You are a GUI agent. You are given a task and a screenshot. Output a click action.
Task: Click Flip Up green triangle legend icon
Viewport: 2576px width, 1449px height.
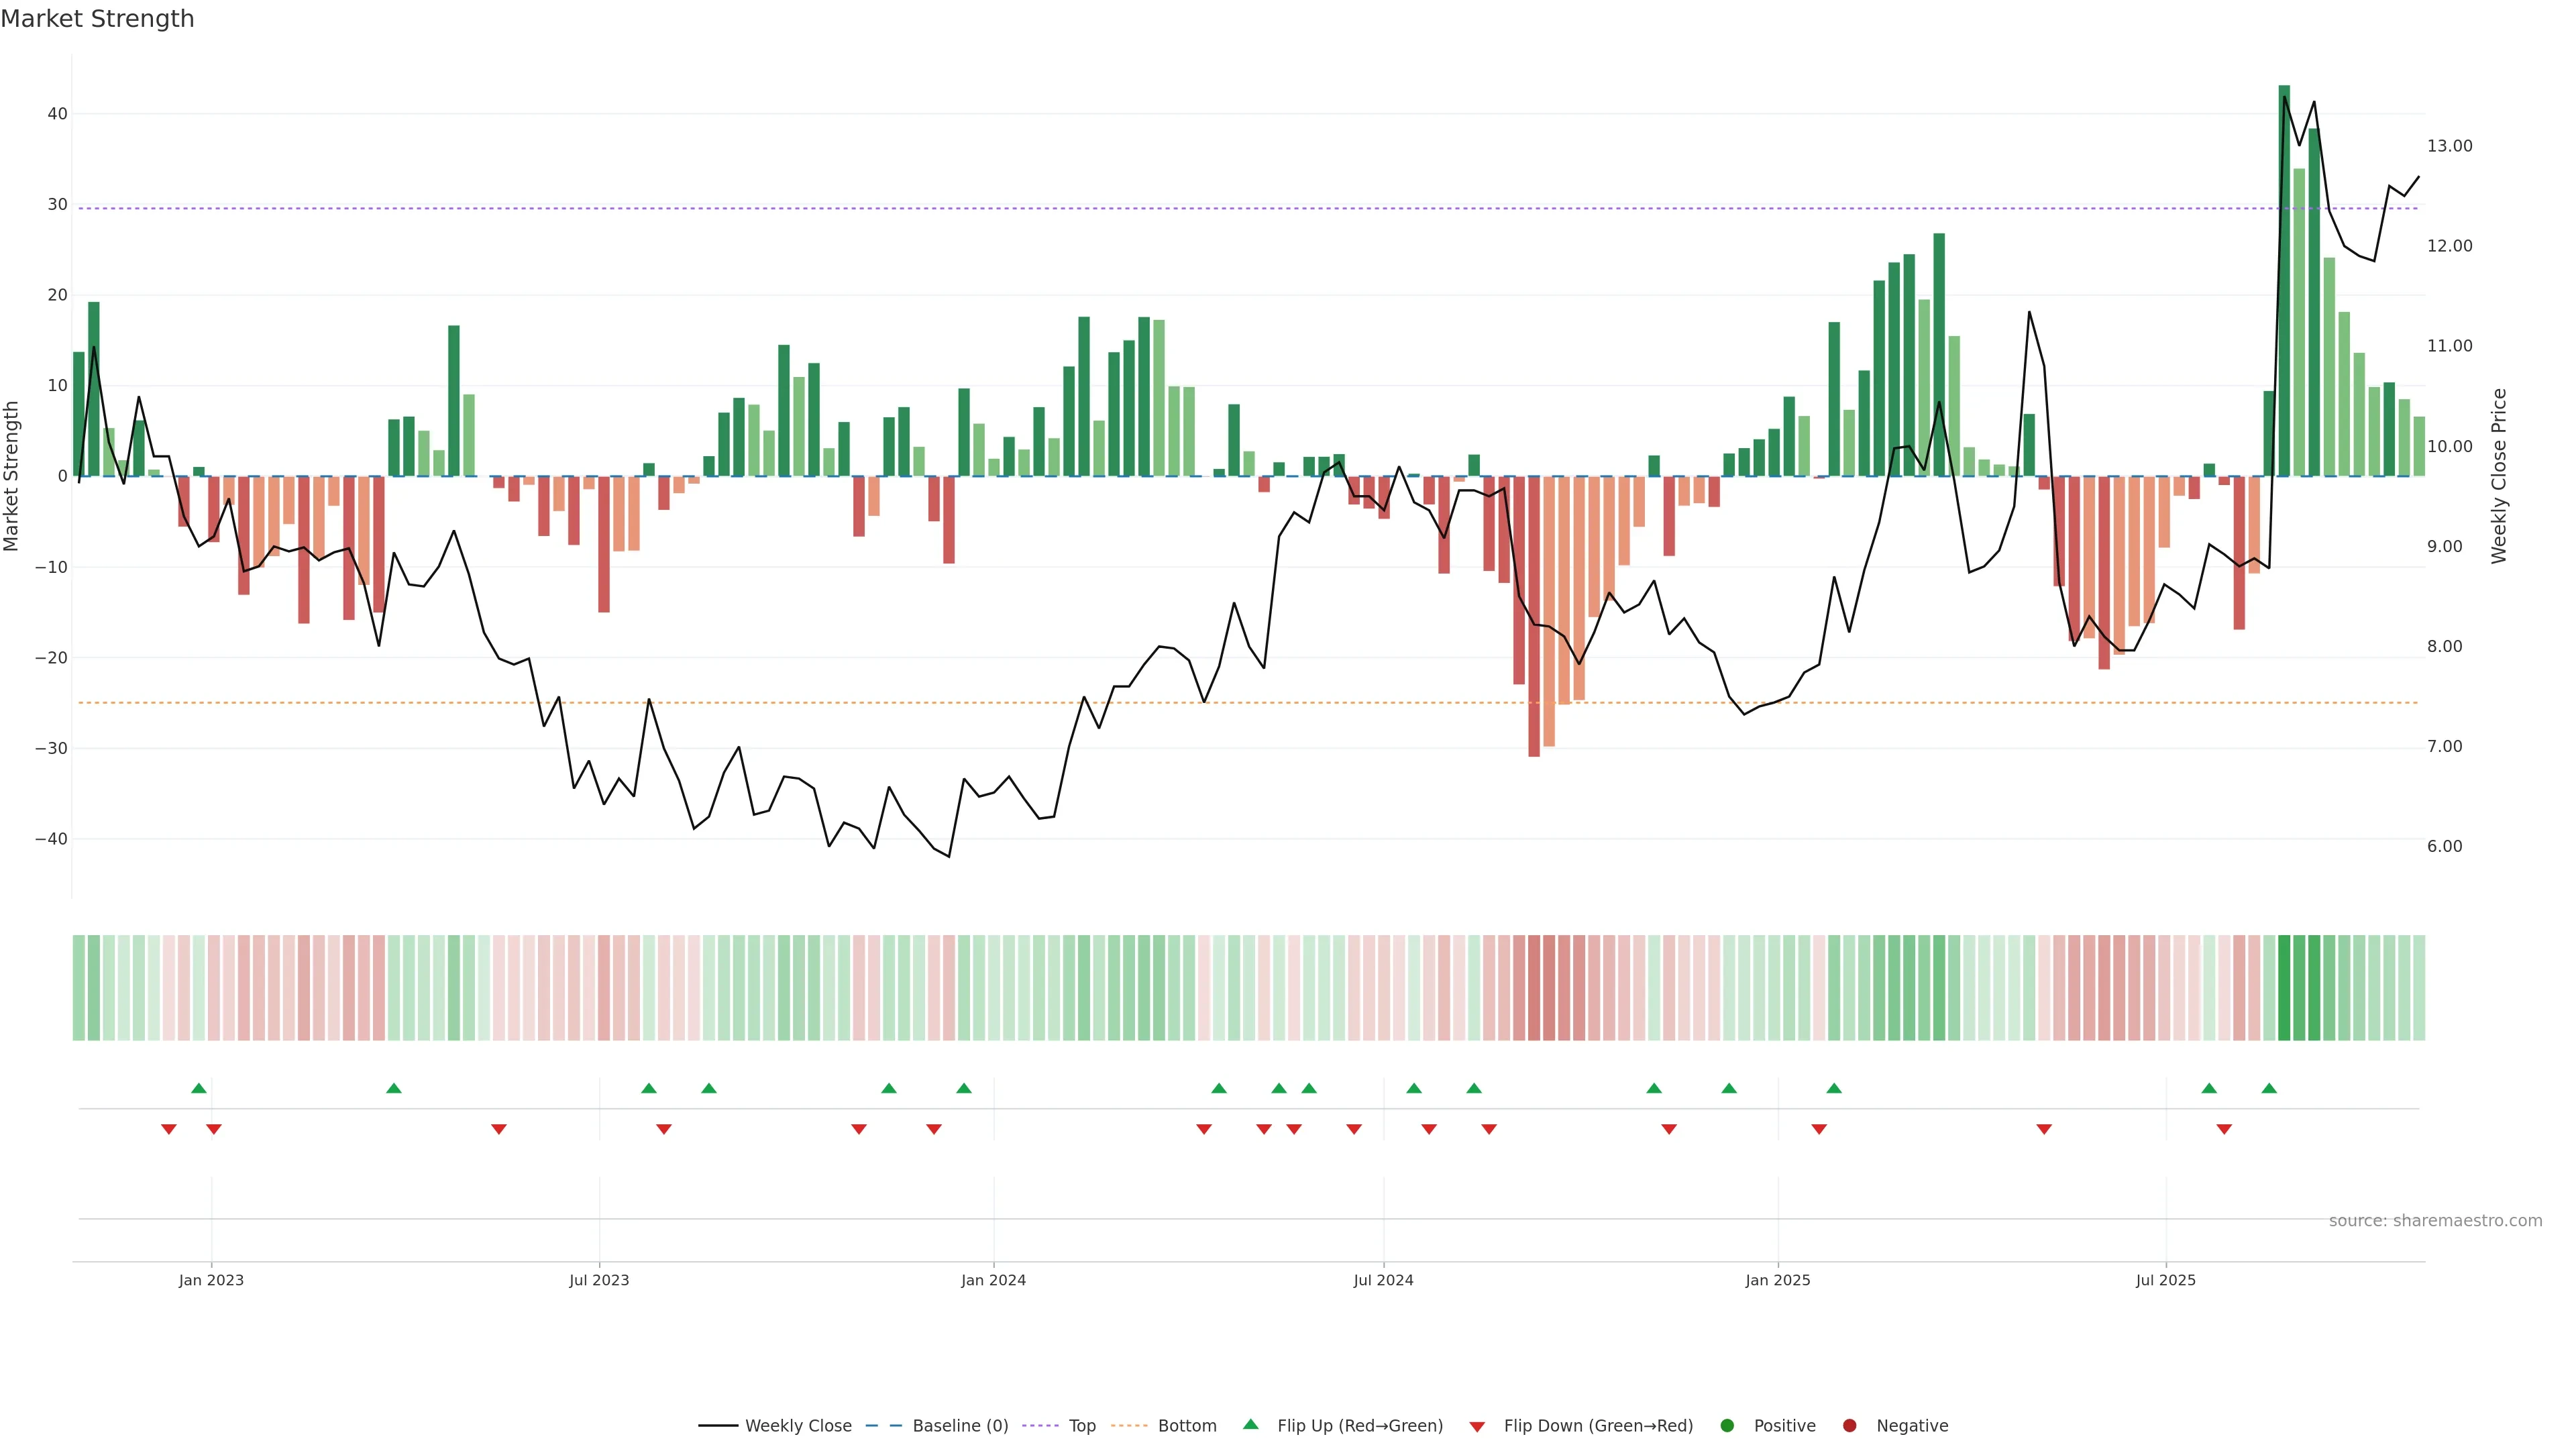(x=1250, y=1425)
